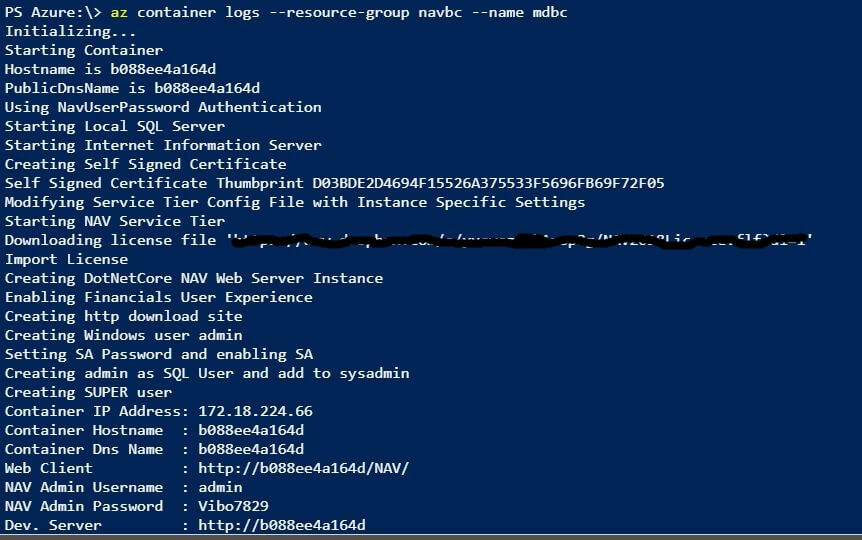Click the 'PS Azure:\>' prompt text
The height and width of the screenshot is (540, 862).
(x=53, y=12)
